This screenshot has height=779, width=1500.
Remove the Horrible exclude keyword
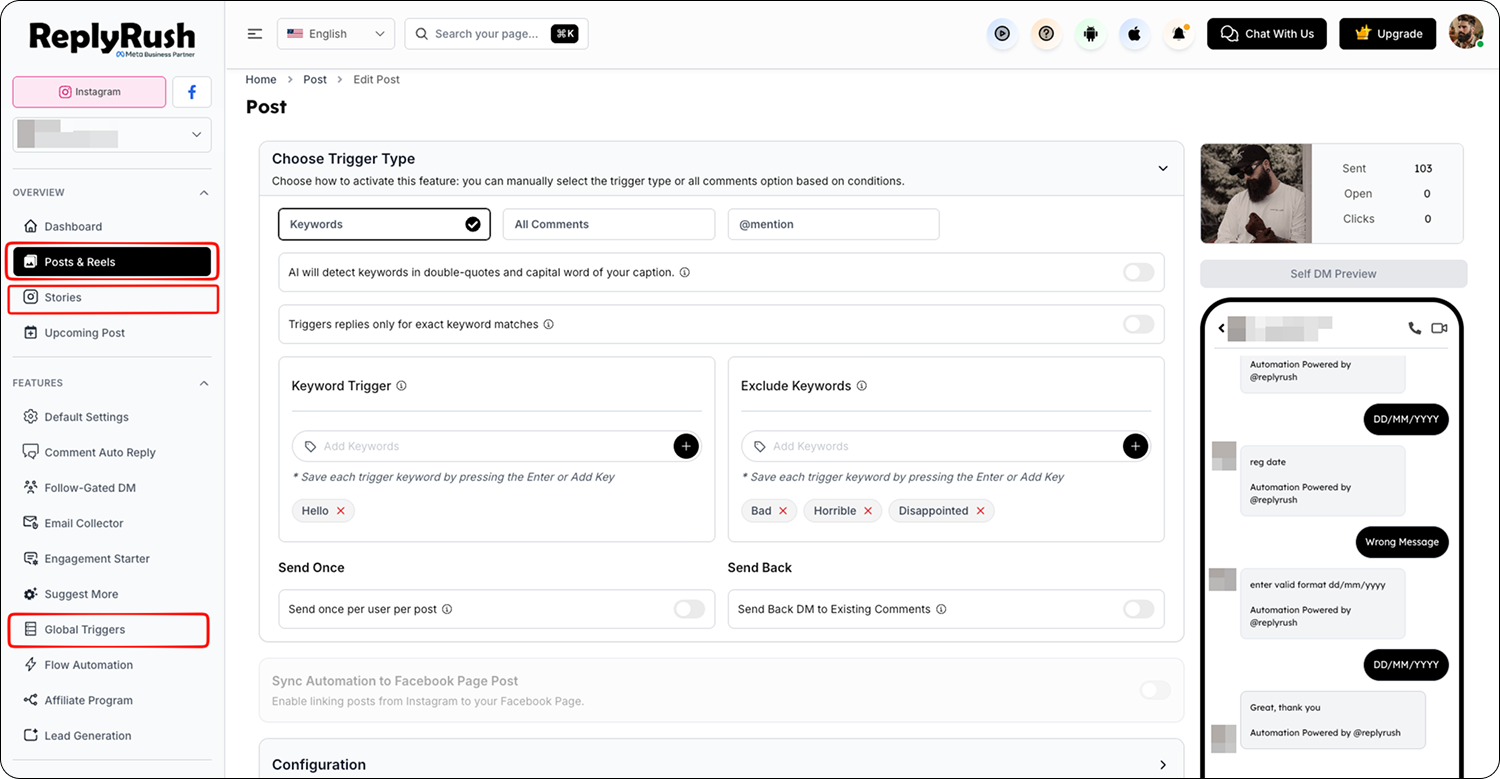(x=868, y=511)
